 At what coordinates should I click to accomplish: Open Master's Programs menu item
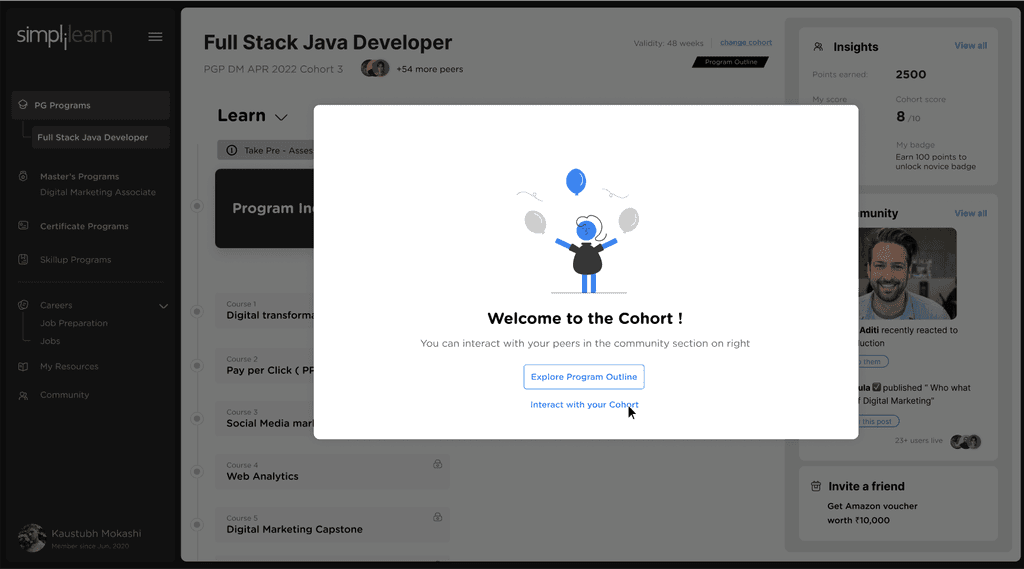click(80, 176)
